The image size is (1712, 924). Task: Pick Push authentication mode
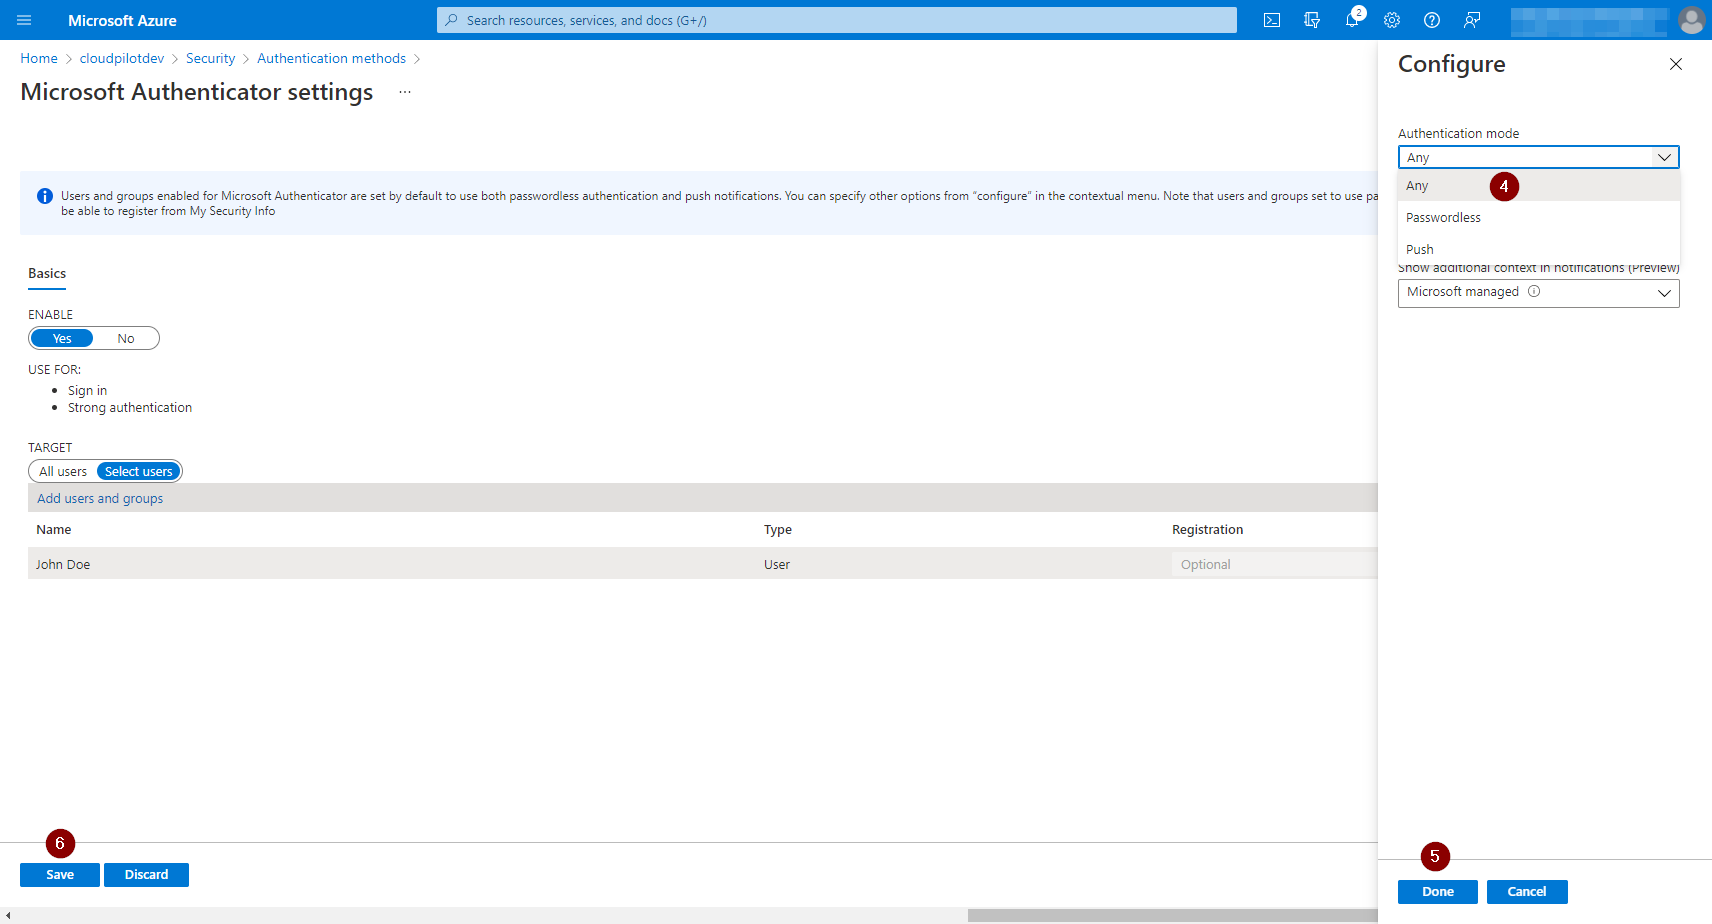coord(1538,250)
